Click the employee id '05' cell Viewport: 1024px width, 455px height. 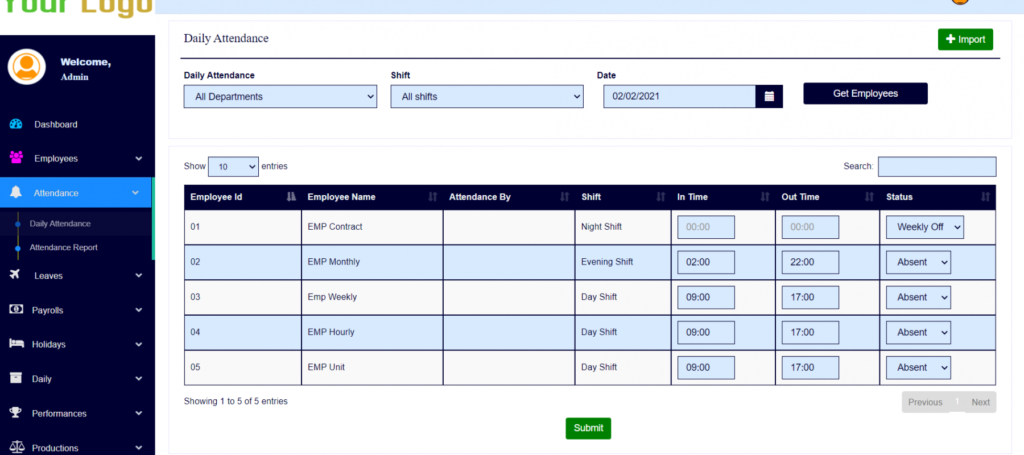click(x=243, y=368)
